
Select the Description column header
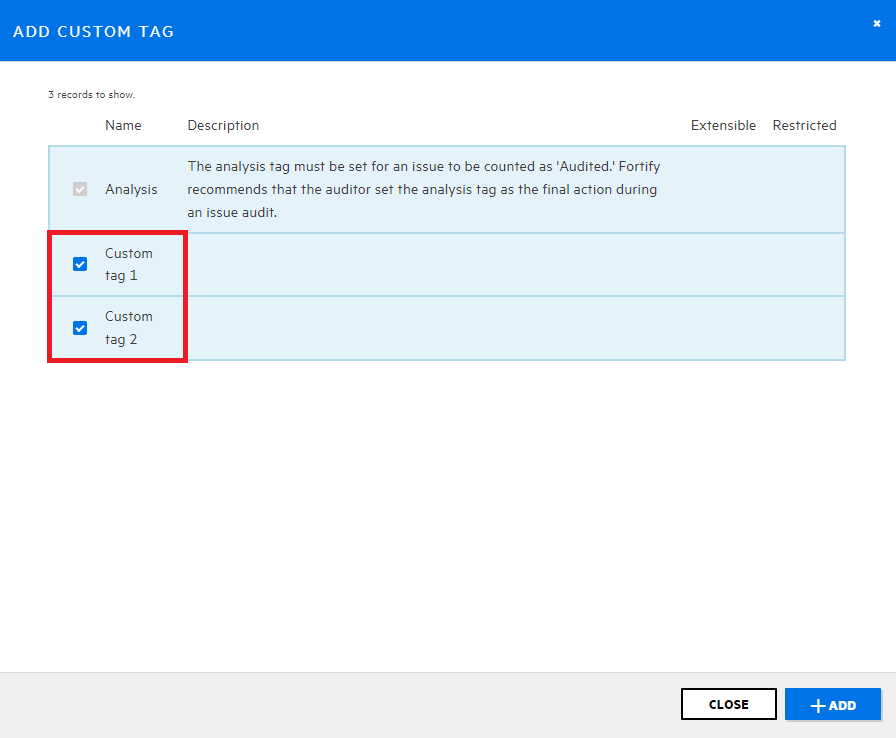[x=223, y=125]
